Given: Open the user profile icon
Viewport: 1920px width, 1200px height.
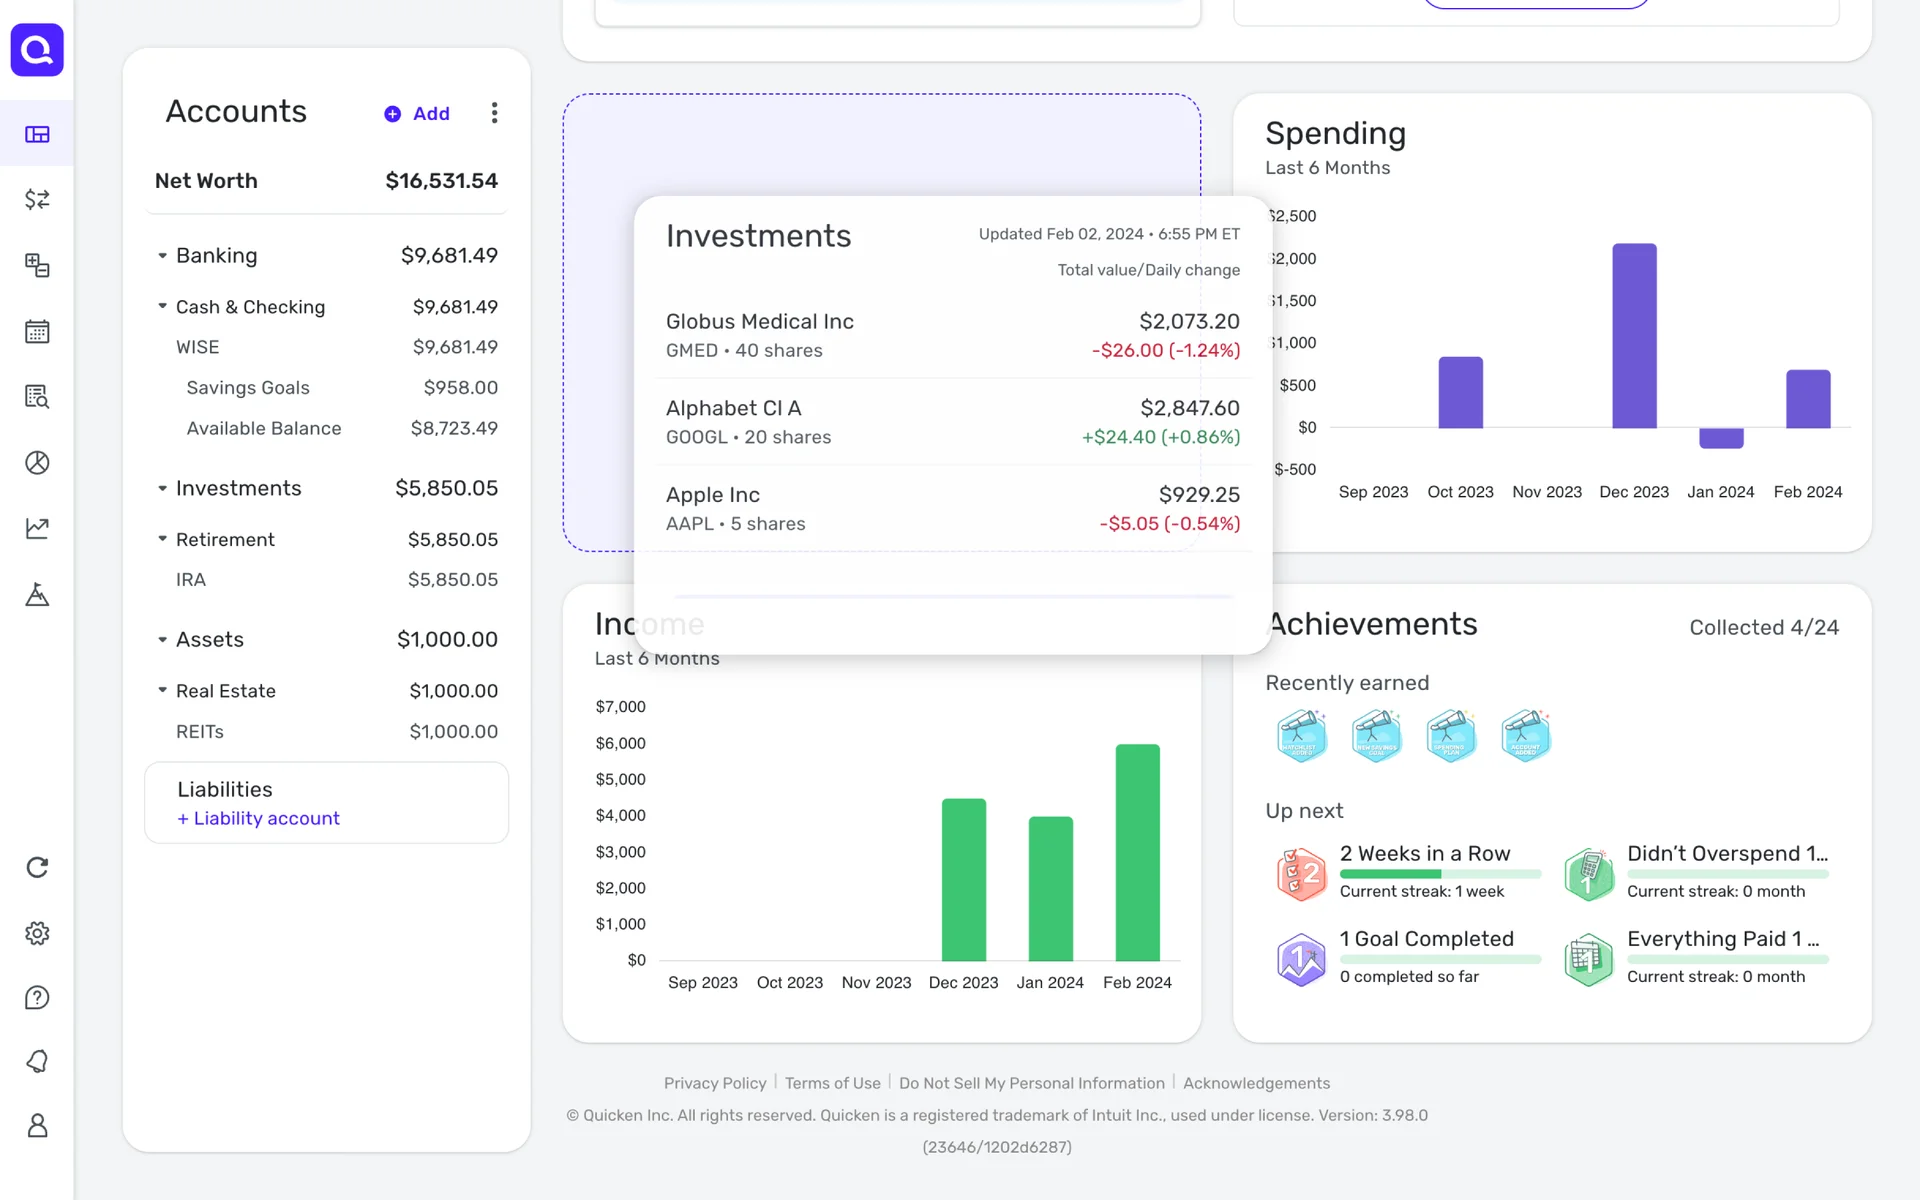Looking at the screenshot, I should point(37,1125).
